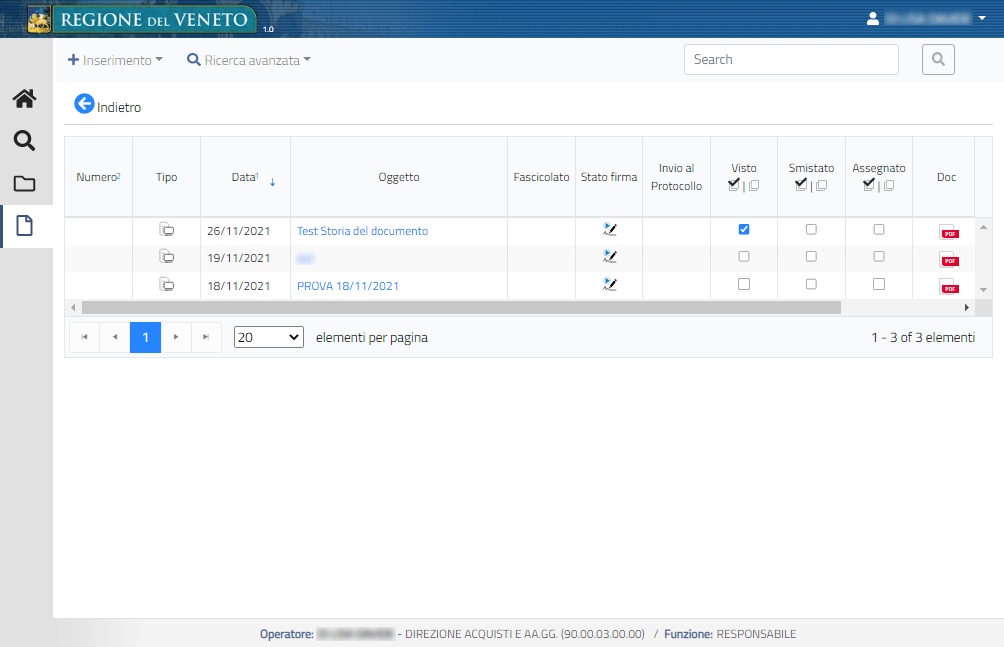Open PDF for 19/11/2021 row
1004x647 pixels.
pos(948,259)
